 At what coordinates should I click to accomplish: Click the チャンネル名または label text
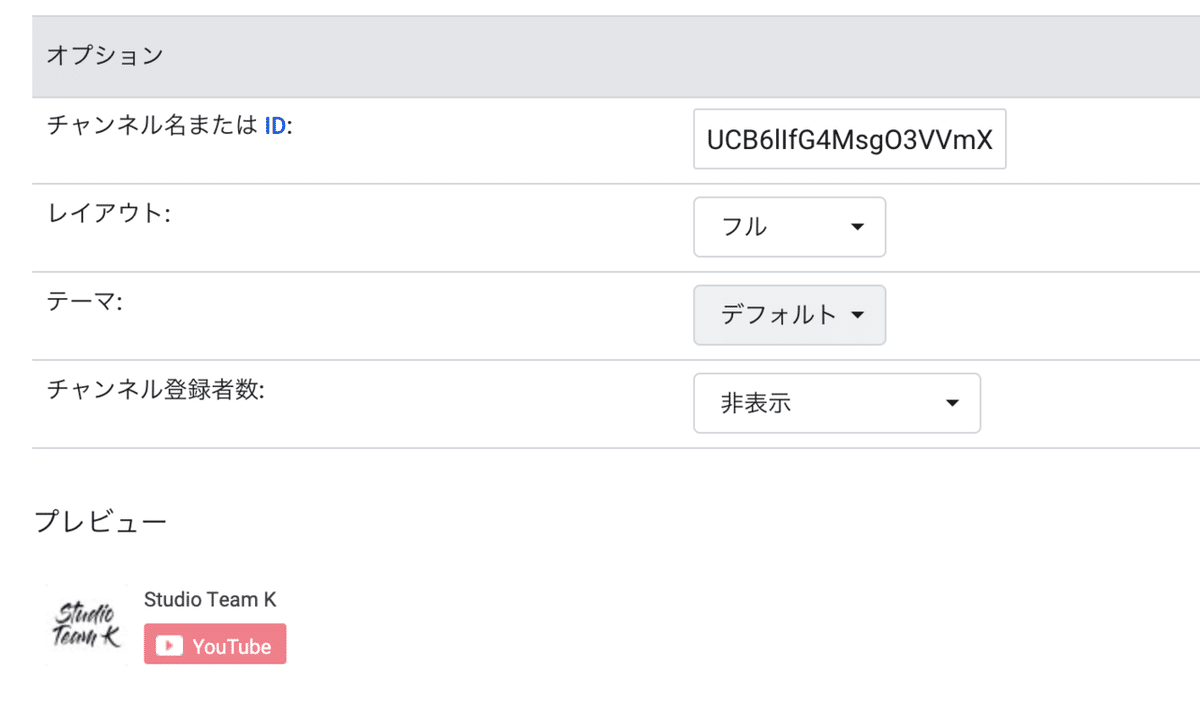[152, 127]
